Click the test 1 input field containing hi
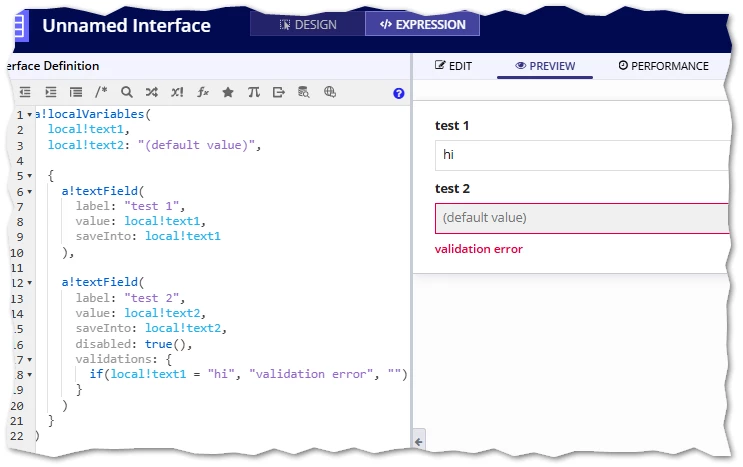This screenshot has height=467, width=743. [x=582, y=155]
